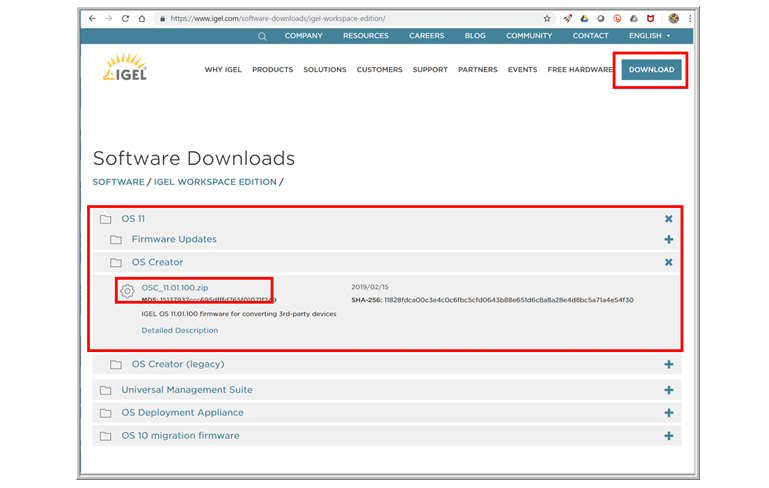
Task: Open the browser profile avatar
Action: tap(674, 19)
